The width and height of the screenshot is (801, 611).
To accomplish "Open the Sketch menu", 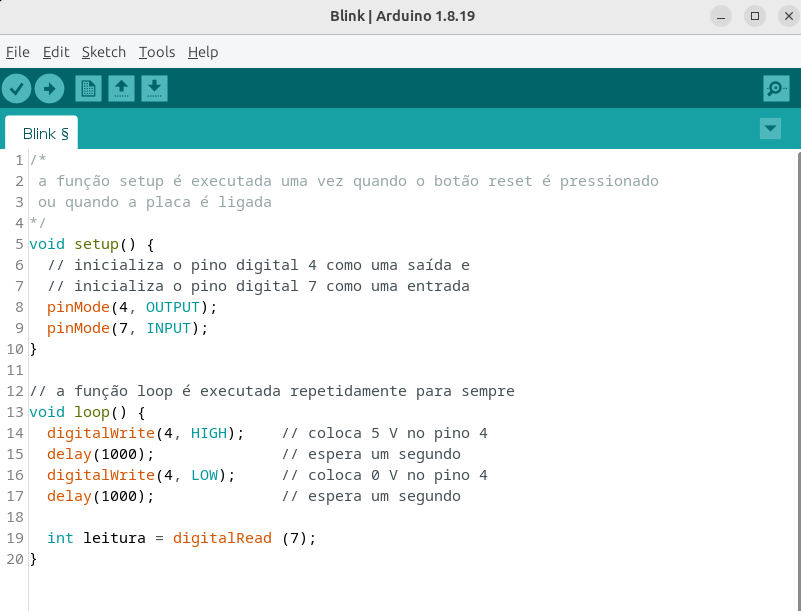I will tap(104, 52).
